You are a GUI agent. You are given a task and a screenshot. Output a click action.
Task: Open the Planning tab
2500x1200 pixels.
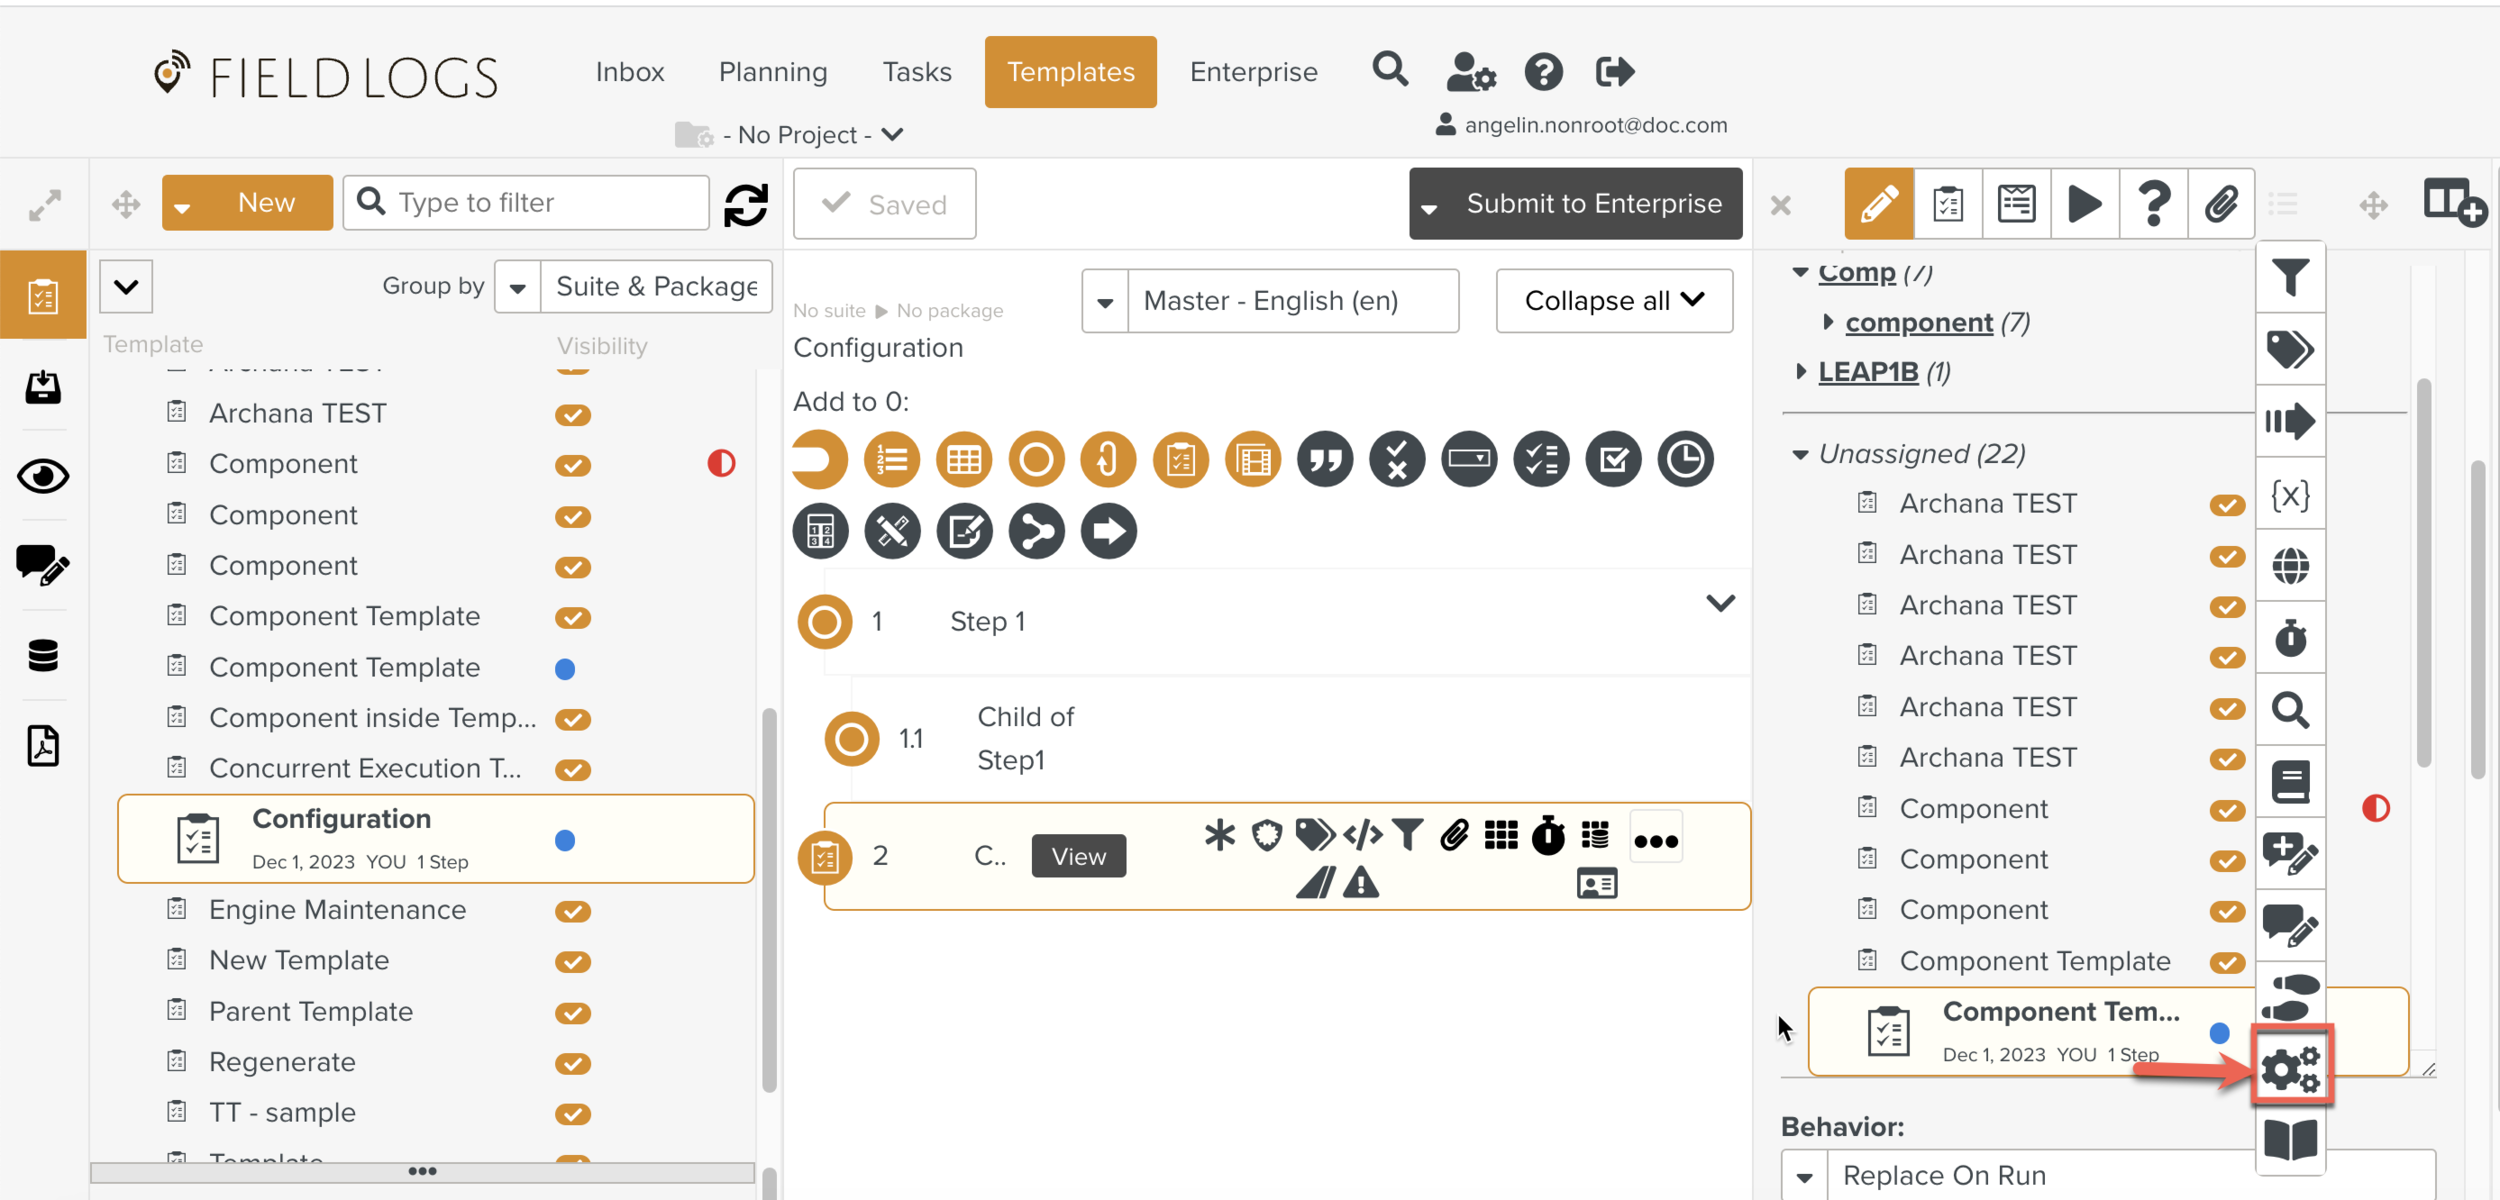pos(773,72)
